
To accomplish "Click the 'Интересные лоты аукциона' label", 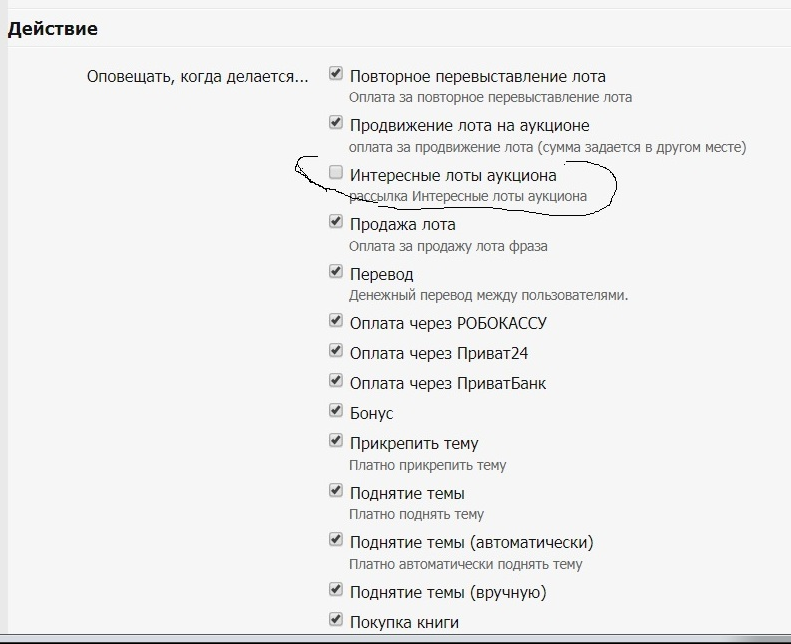I will pos(453,175).
